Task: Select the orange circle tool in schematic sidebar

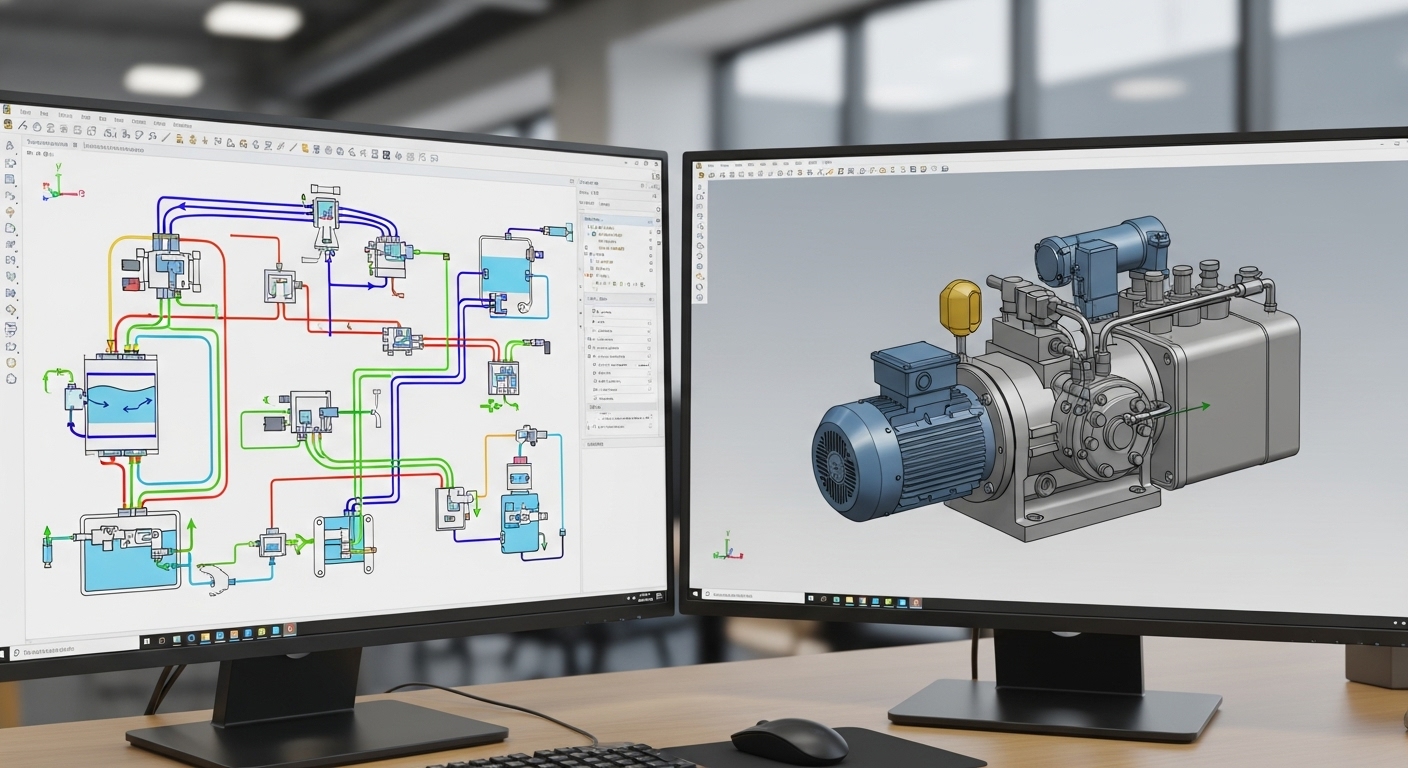Action: pos(11,361)
